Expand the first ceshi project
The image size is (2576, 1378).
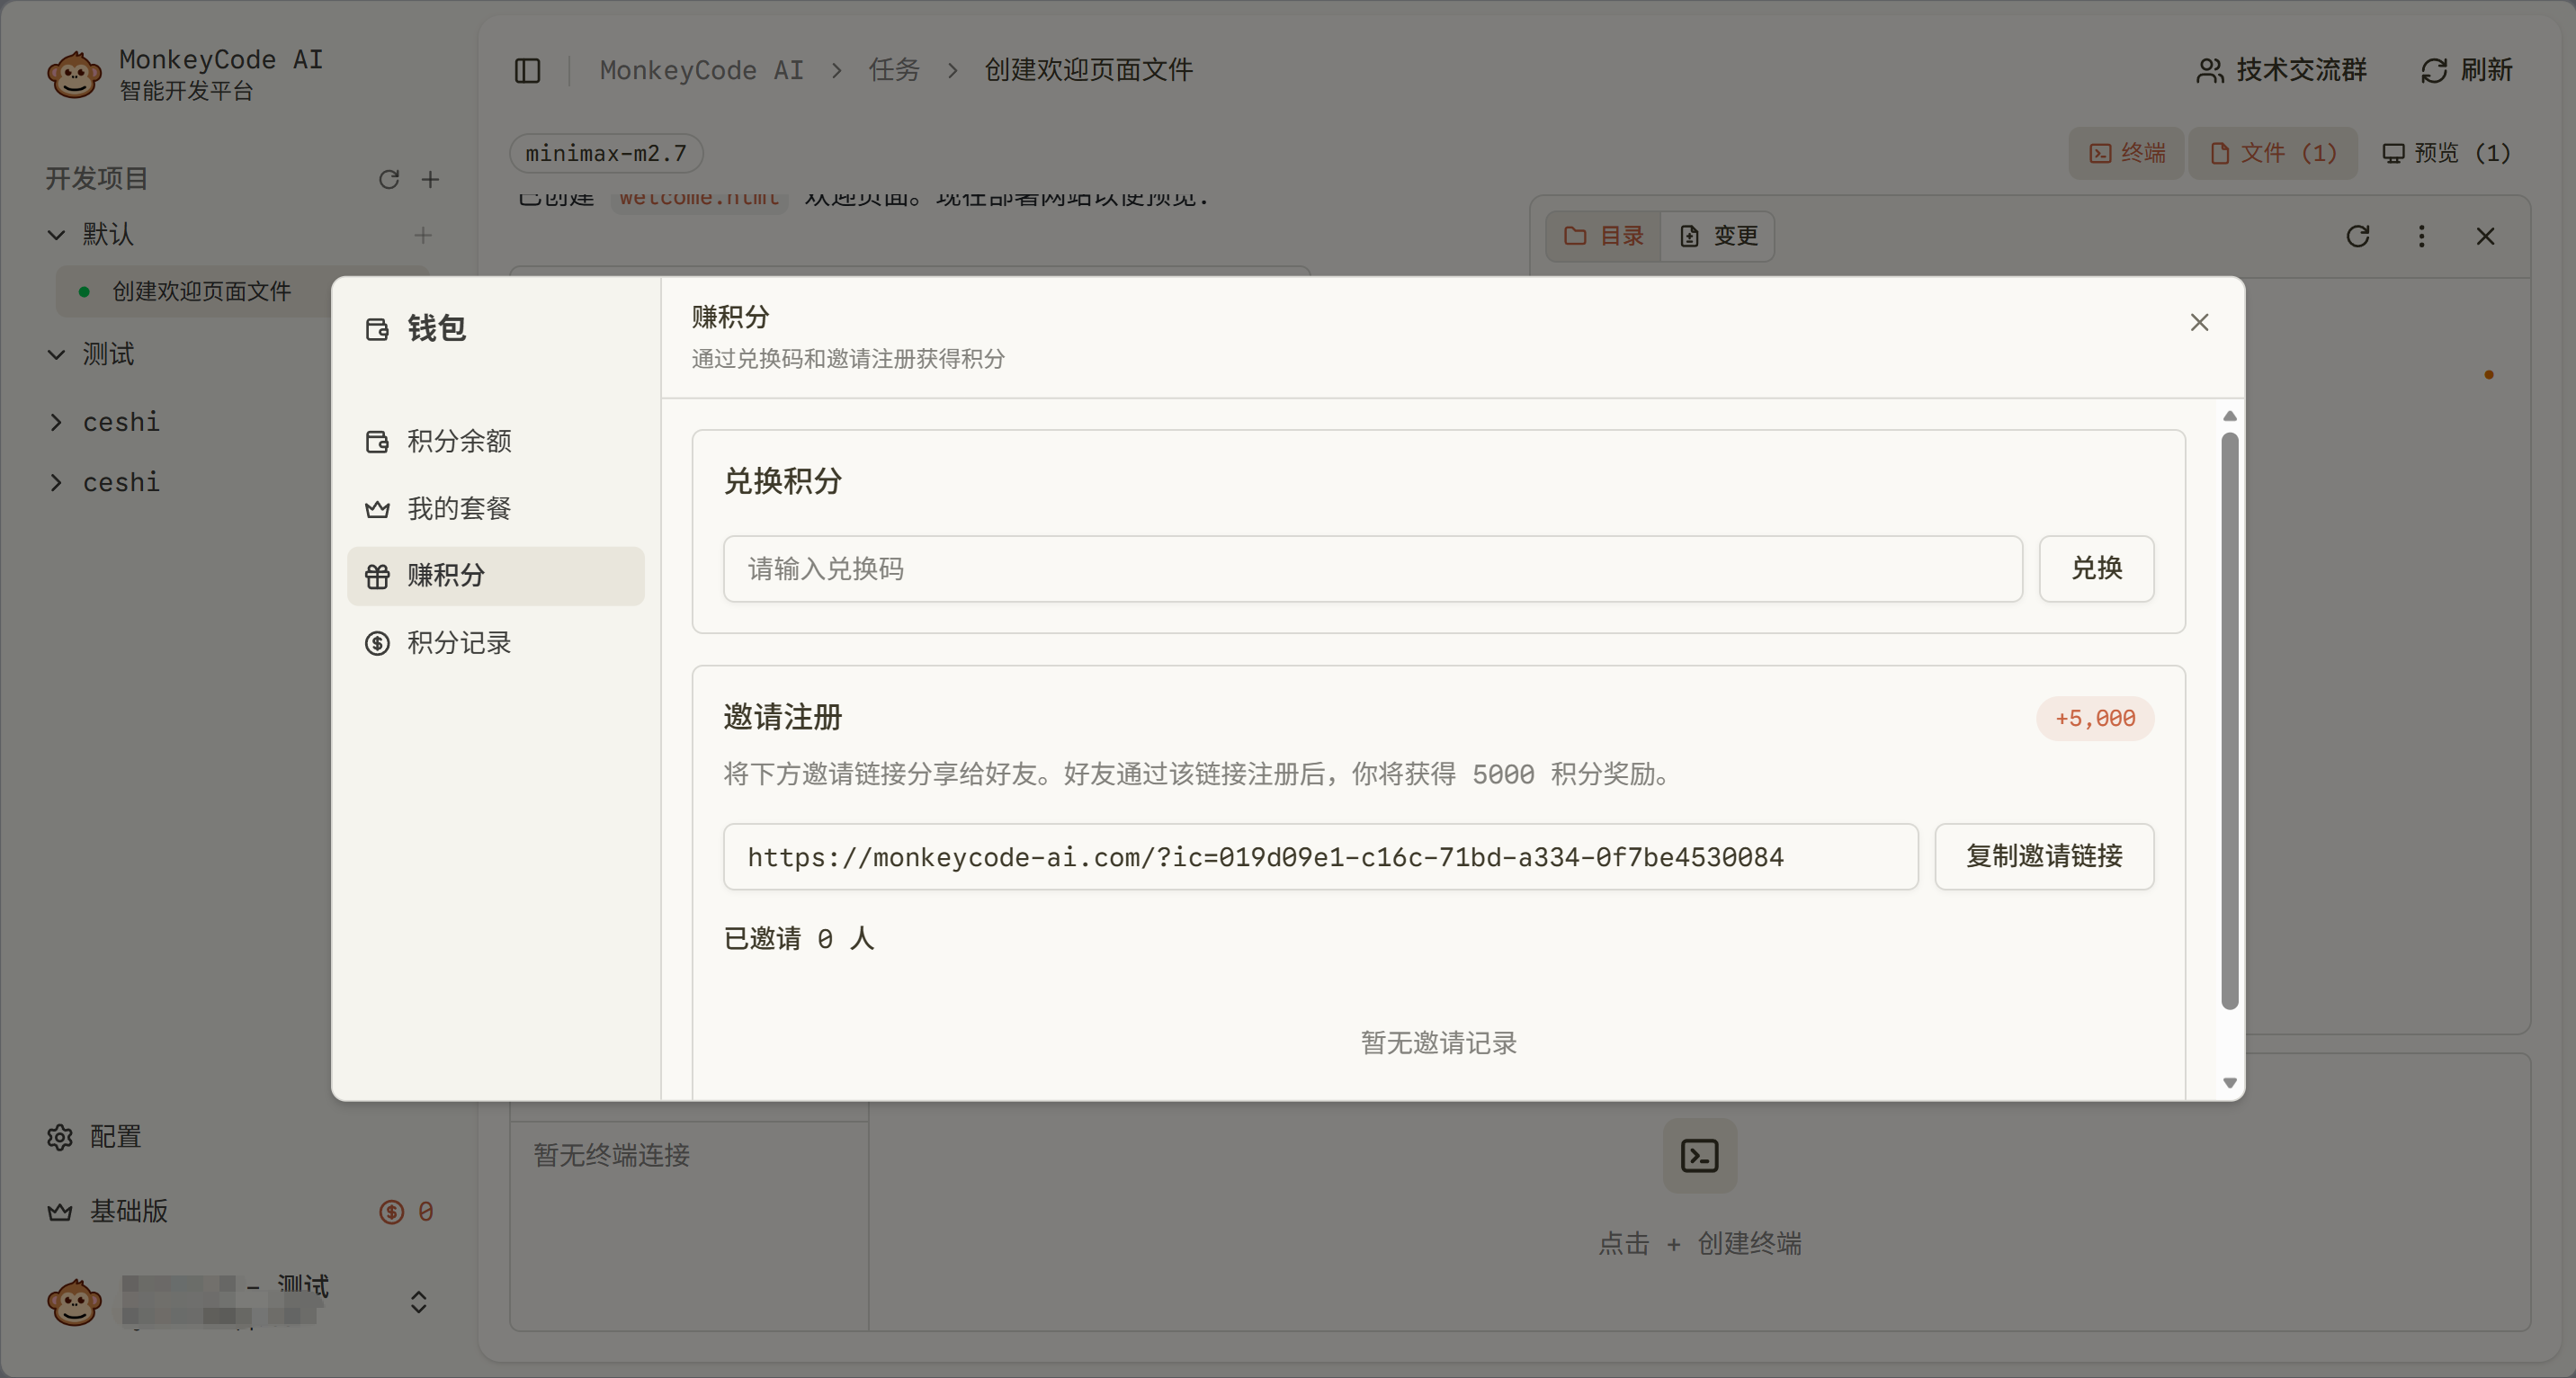pos(56,423)
